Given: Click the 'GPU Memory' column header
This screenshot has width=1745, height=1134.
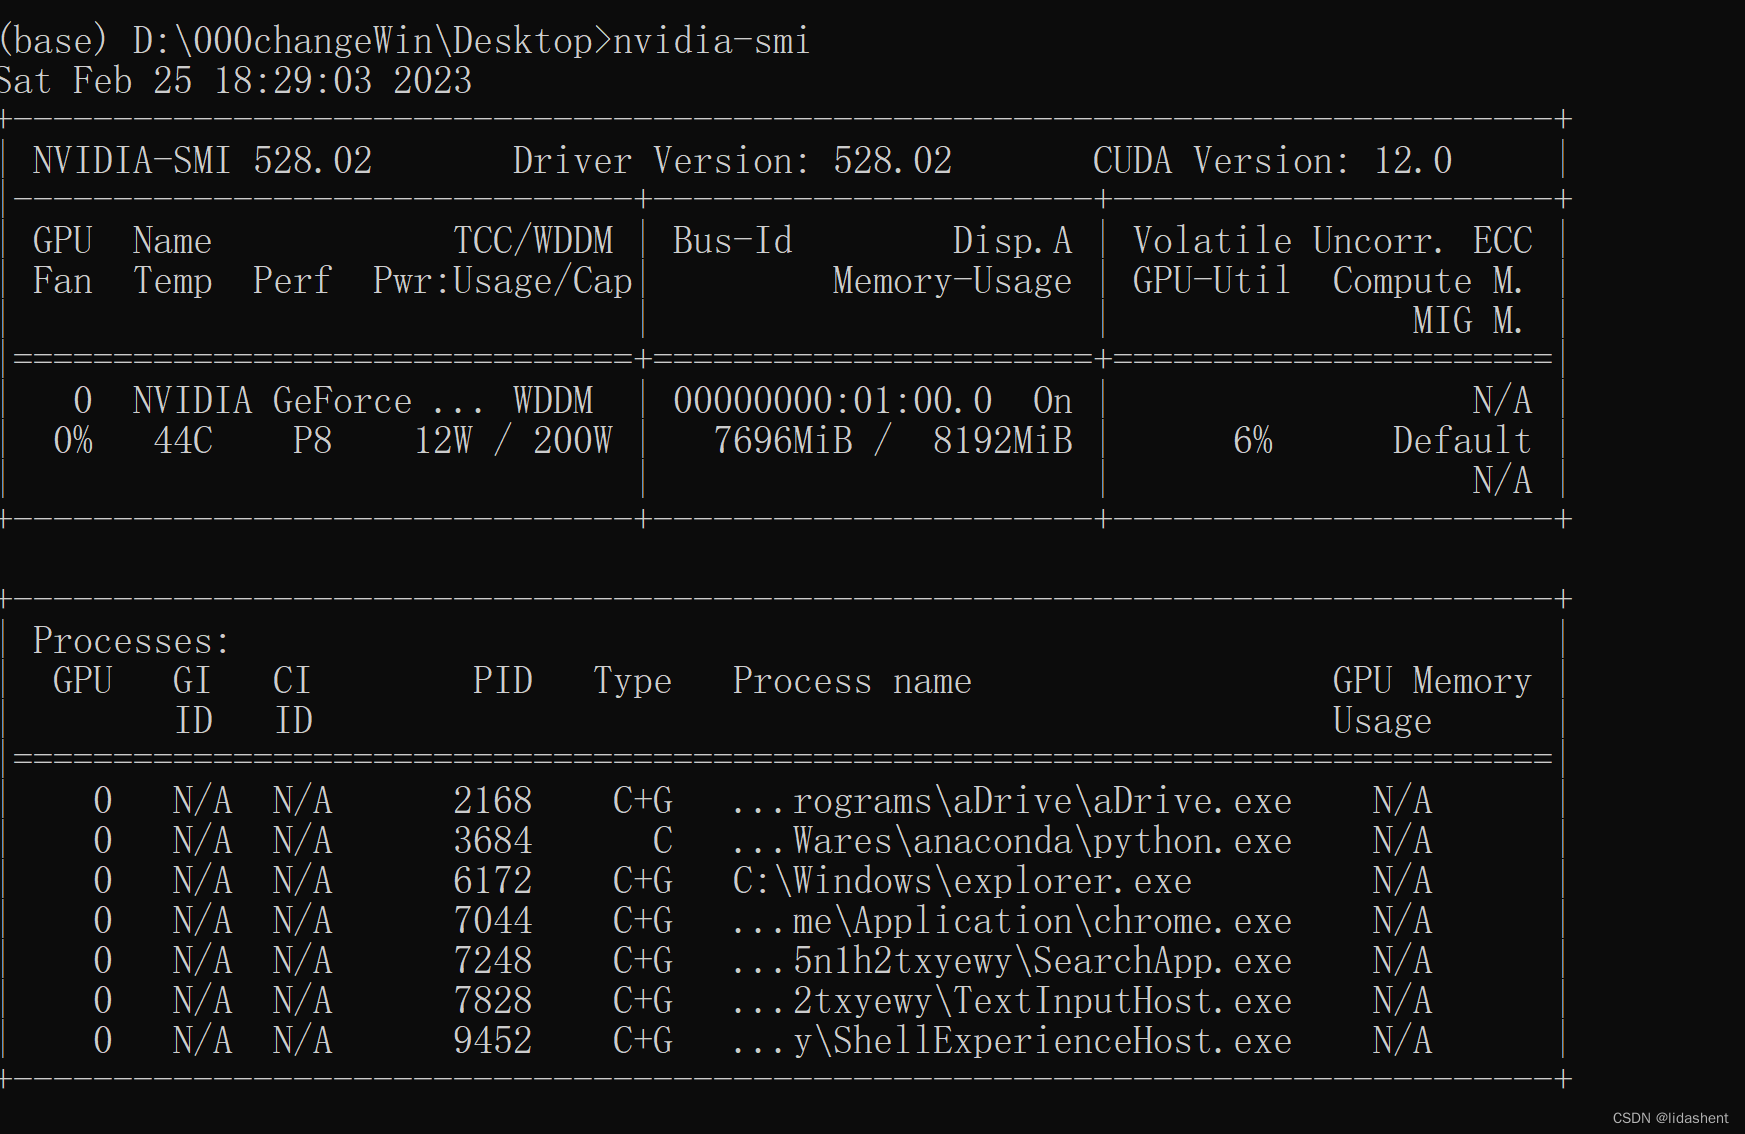Looking at the screenshot, I should coord(1432,681).
